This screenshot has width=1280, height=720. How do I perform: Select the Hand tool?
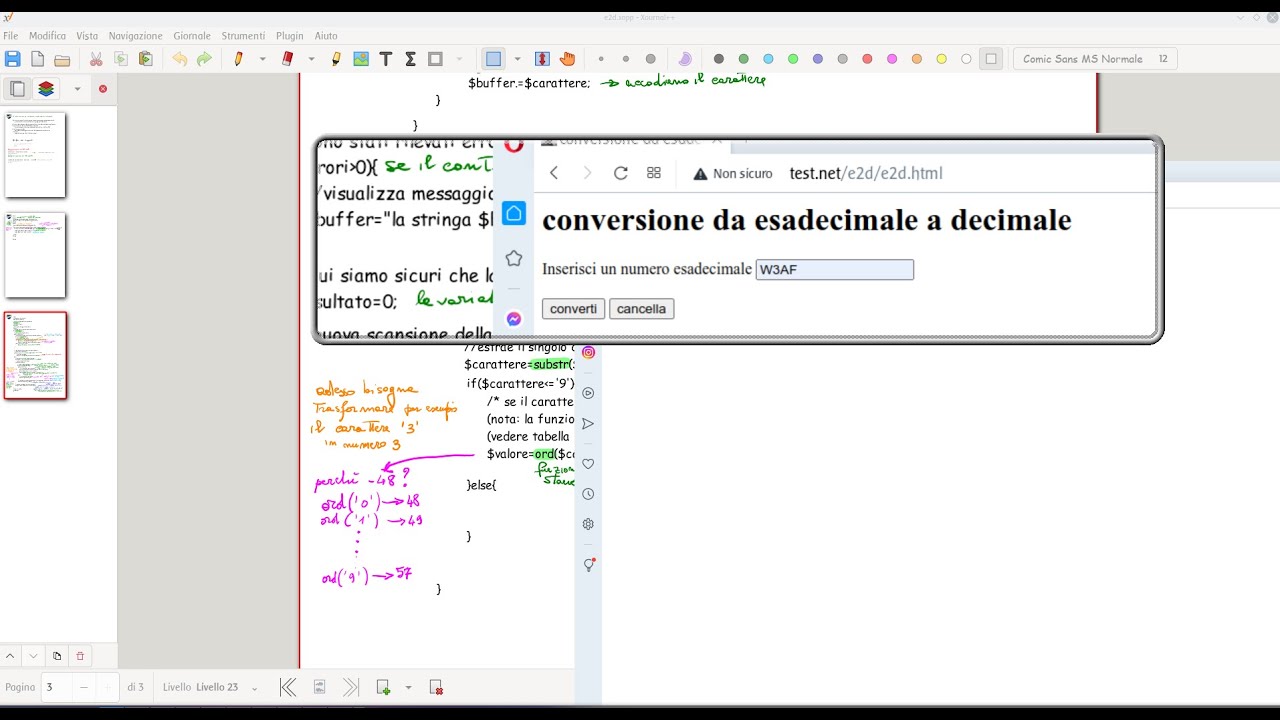coord(567,59)
